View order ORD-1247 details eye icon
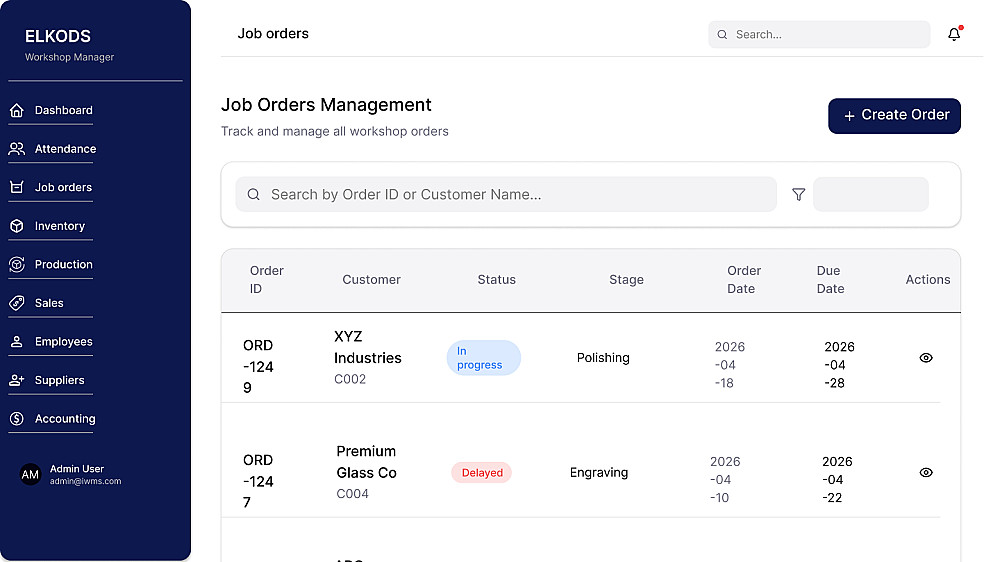 pos(926,473)
